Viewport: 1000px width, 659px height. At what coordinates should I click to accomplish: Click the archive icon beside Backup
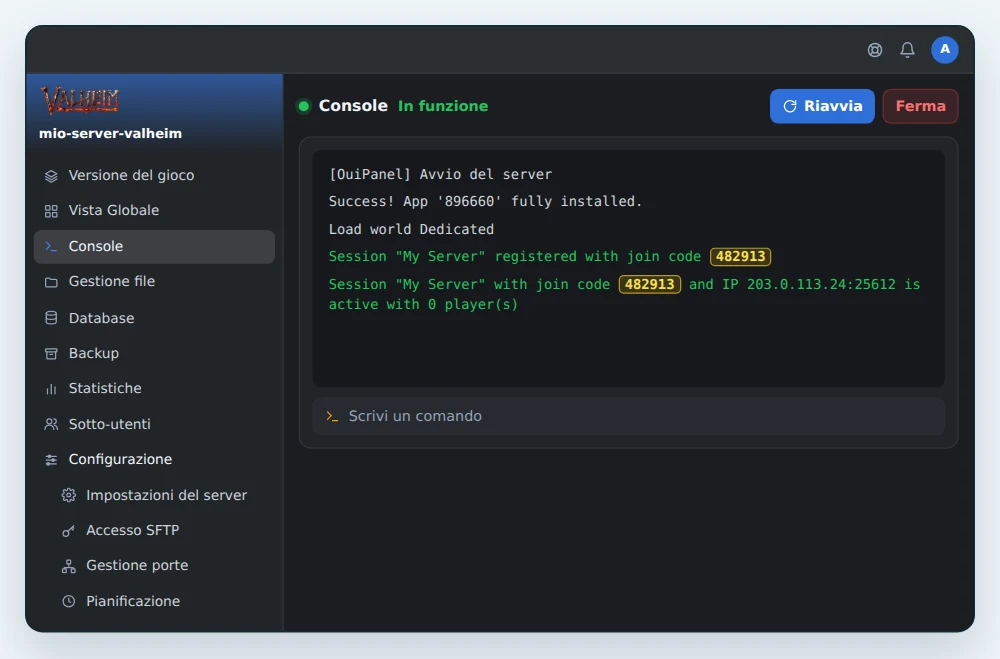pyautogui.click(x=51, y=353)
